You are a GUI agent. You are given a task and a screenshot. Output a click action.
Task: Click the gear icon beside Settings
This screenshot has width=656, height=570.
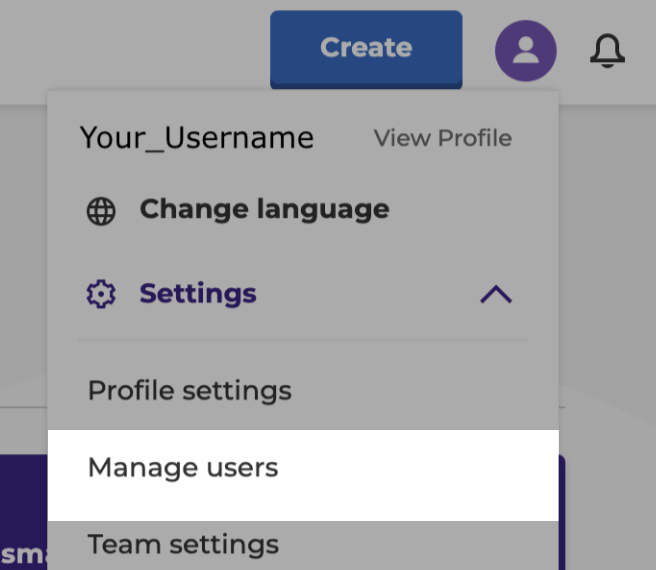tap(101, 294)
